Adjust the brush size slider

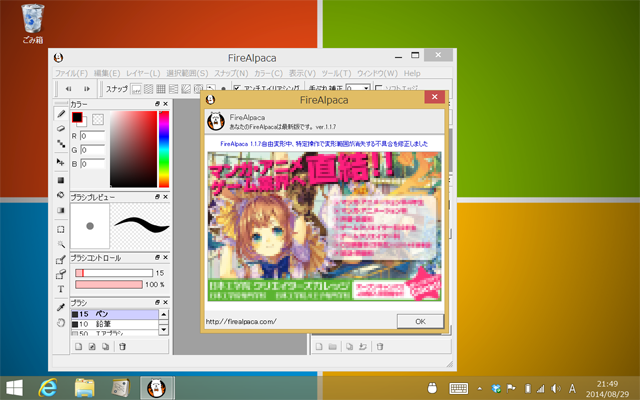pos(114,273)
